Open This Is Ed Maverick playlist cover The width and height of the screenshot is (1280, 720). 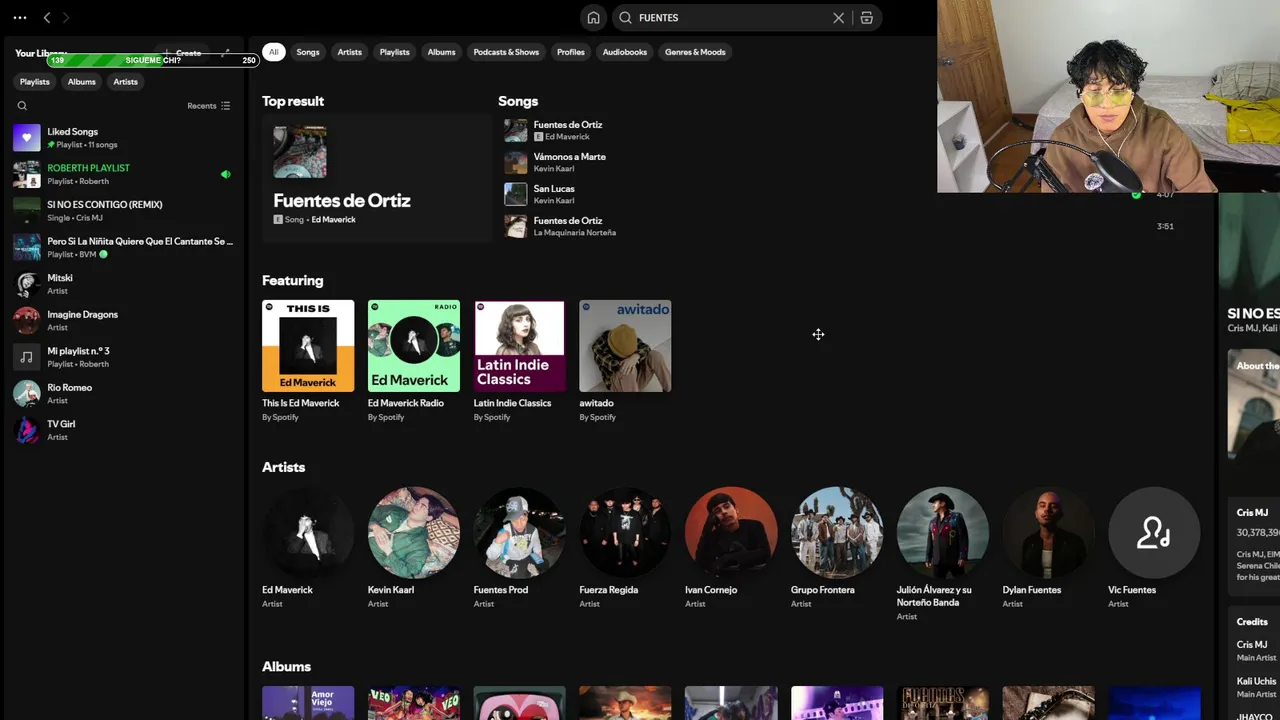tap(308, 346)
